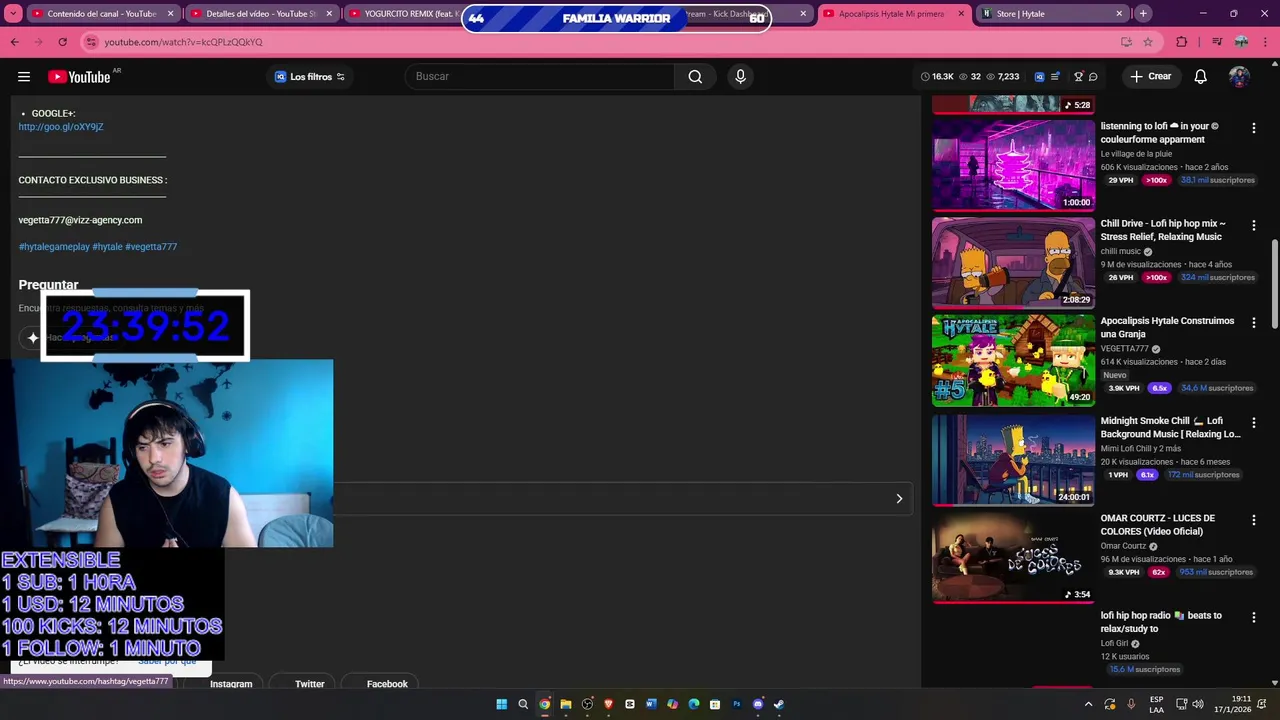The height and width of the screenshot is (720, 1280).
Task: Open options for listenning to lofi video
Action: click(x=1254, y=128)
